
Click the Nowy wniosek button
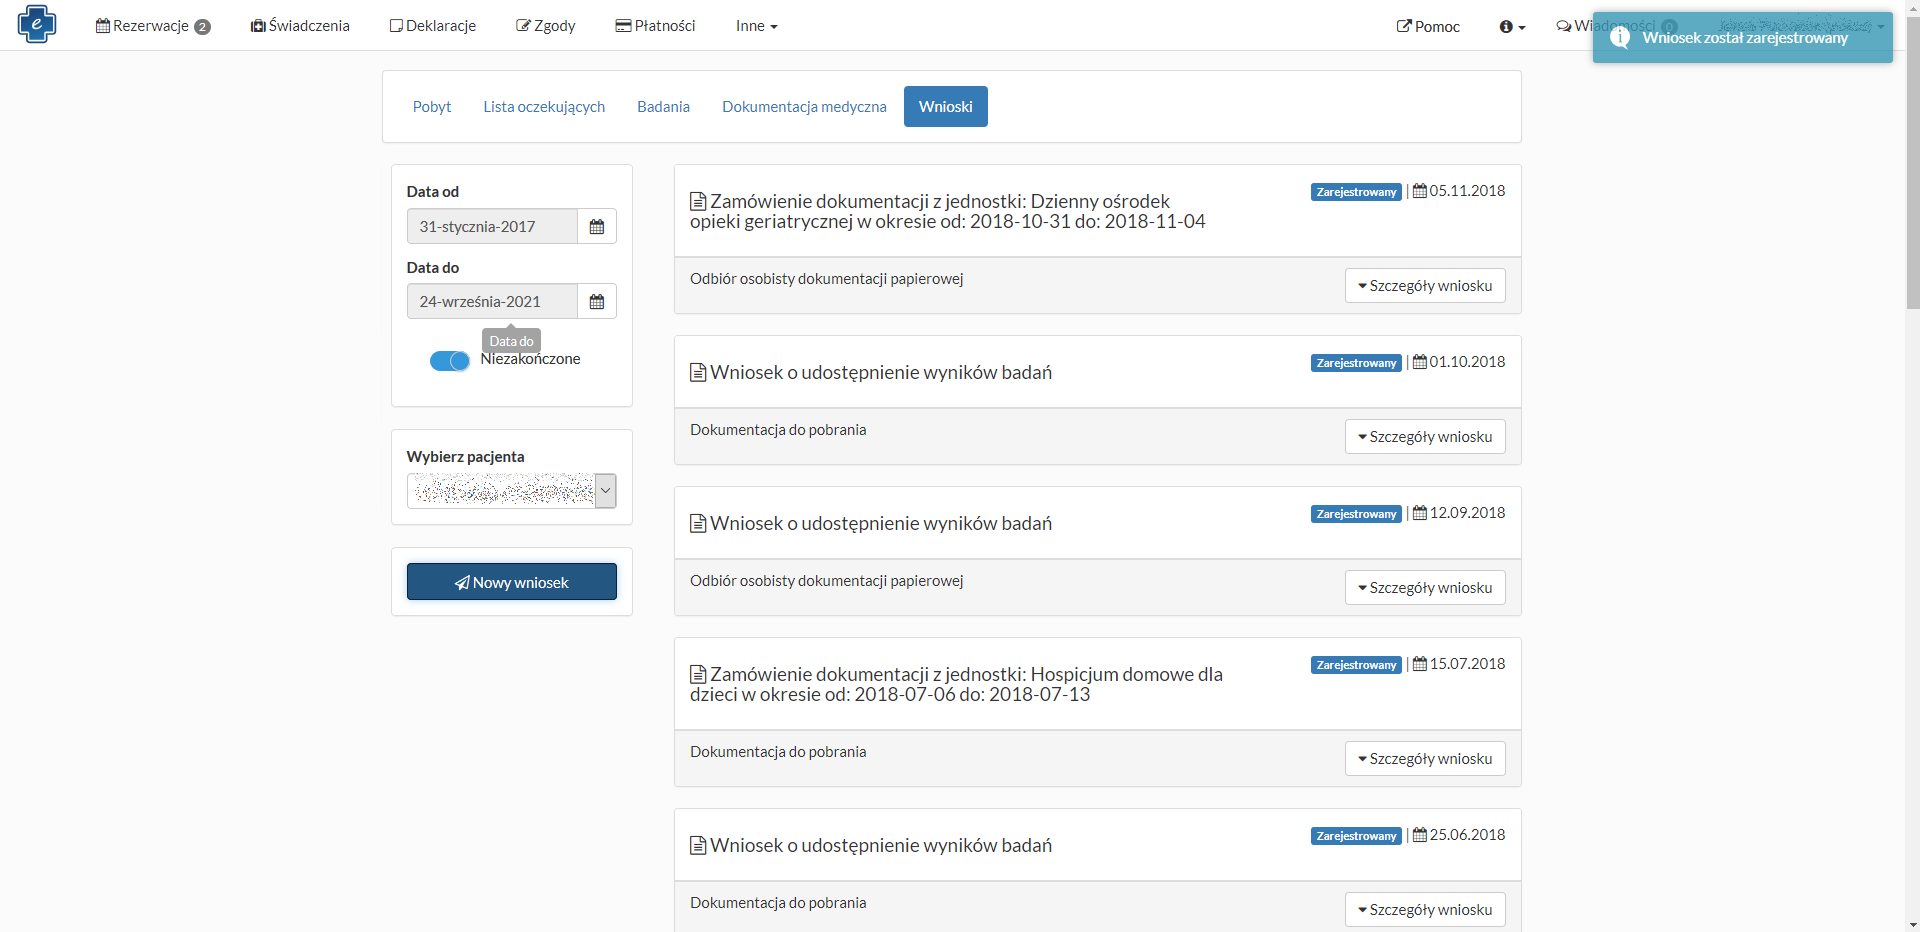511,582
